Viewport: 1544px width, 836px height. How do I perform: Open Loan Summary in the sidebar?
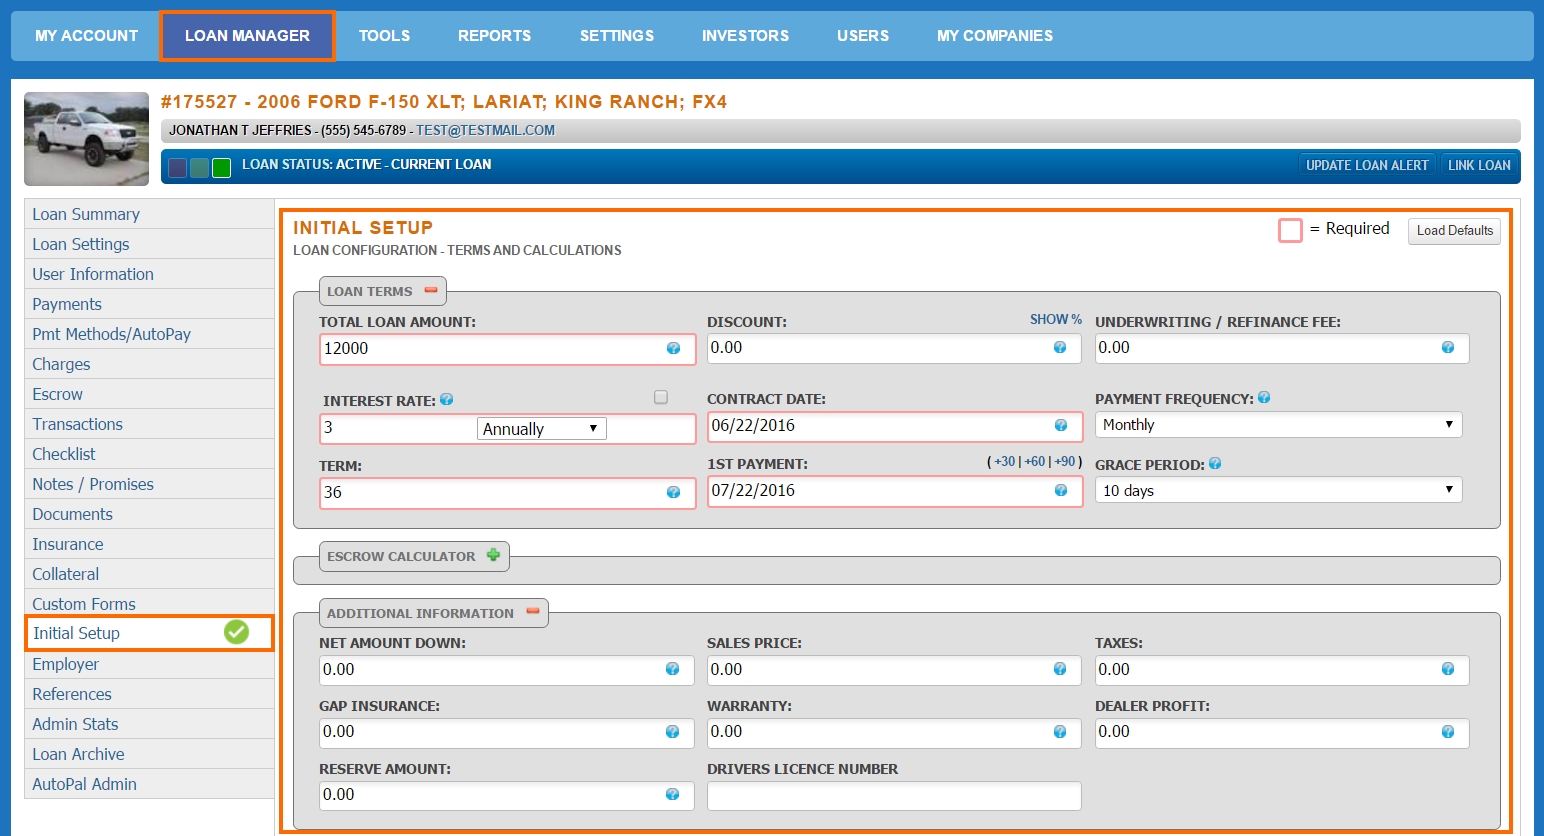point(149,214)
